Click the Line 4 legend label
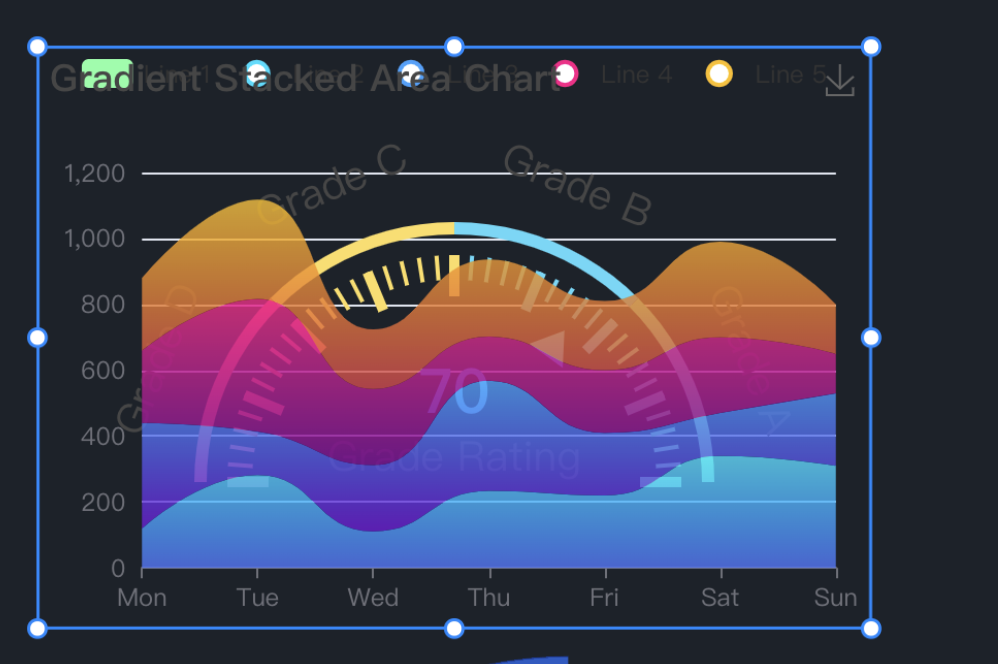 (x=637, y=74)
